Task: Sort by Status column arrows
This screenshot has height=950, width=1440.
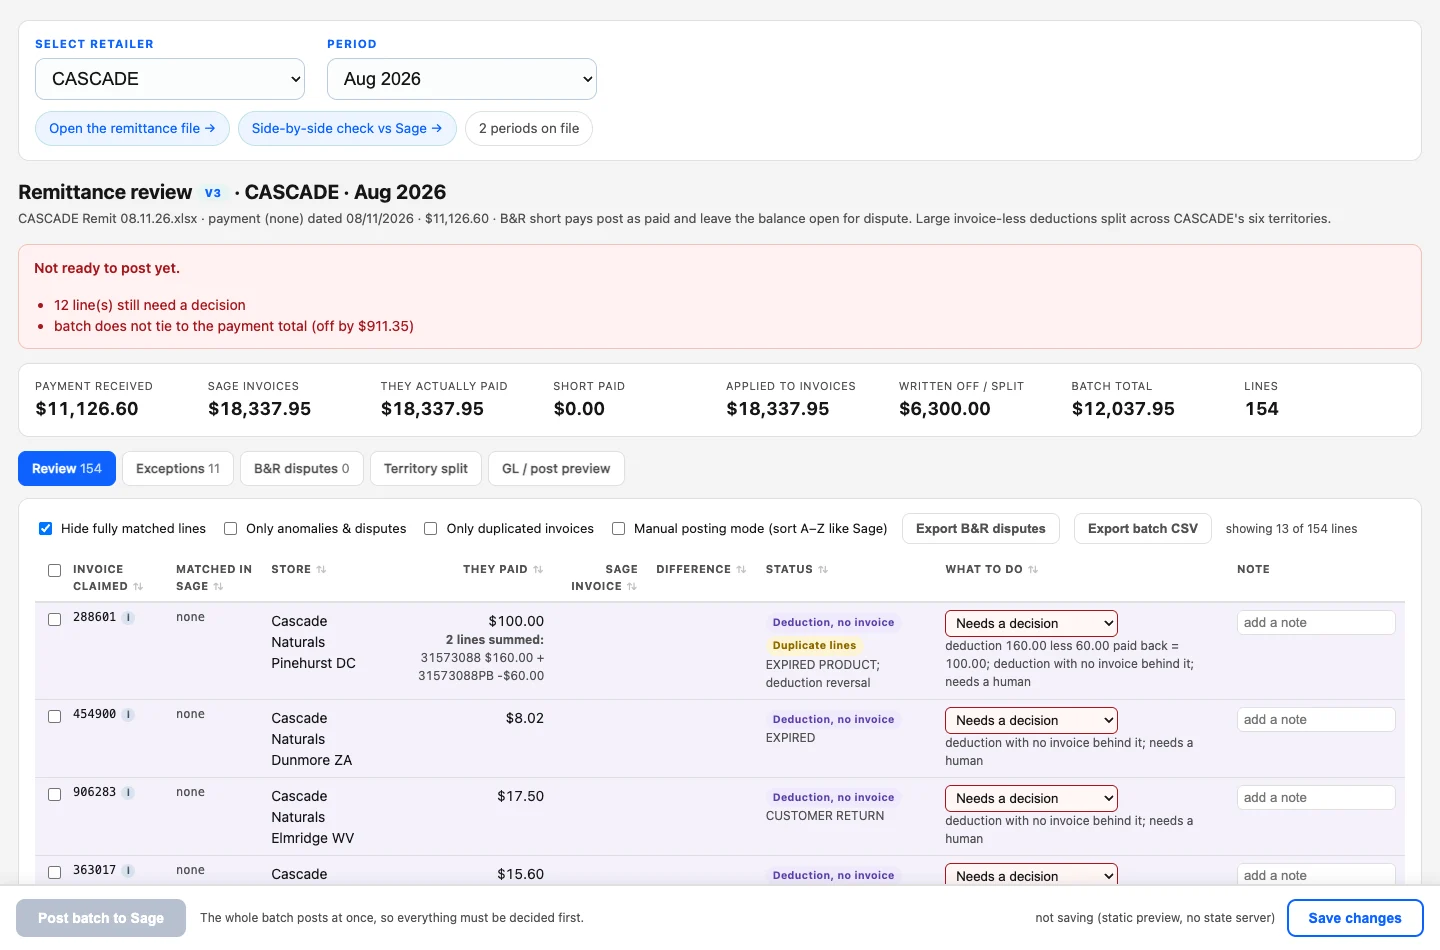Action: click(x=823, y=570)
